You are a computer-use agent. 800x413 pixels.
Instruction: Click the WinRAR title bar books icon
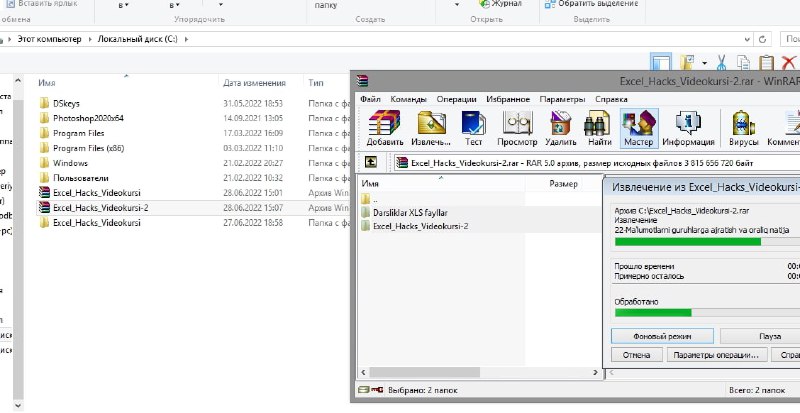(362, 81)
